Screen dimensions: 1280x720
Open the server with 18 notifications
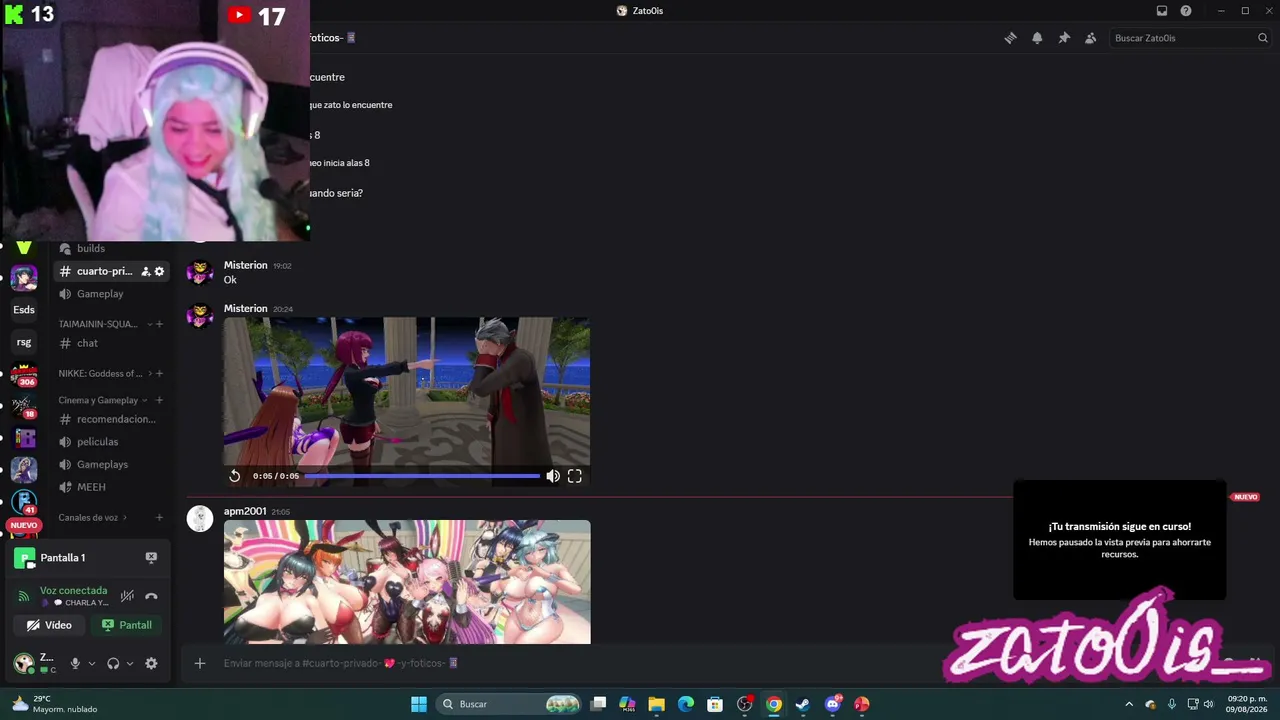24,406
